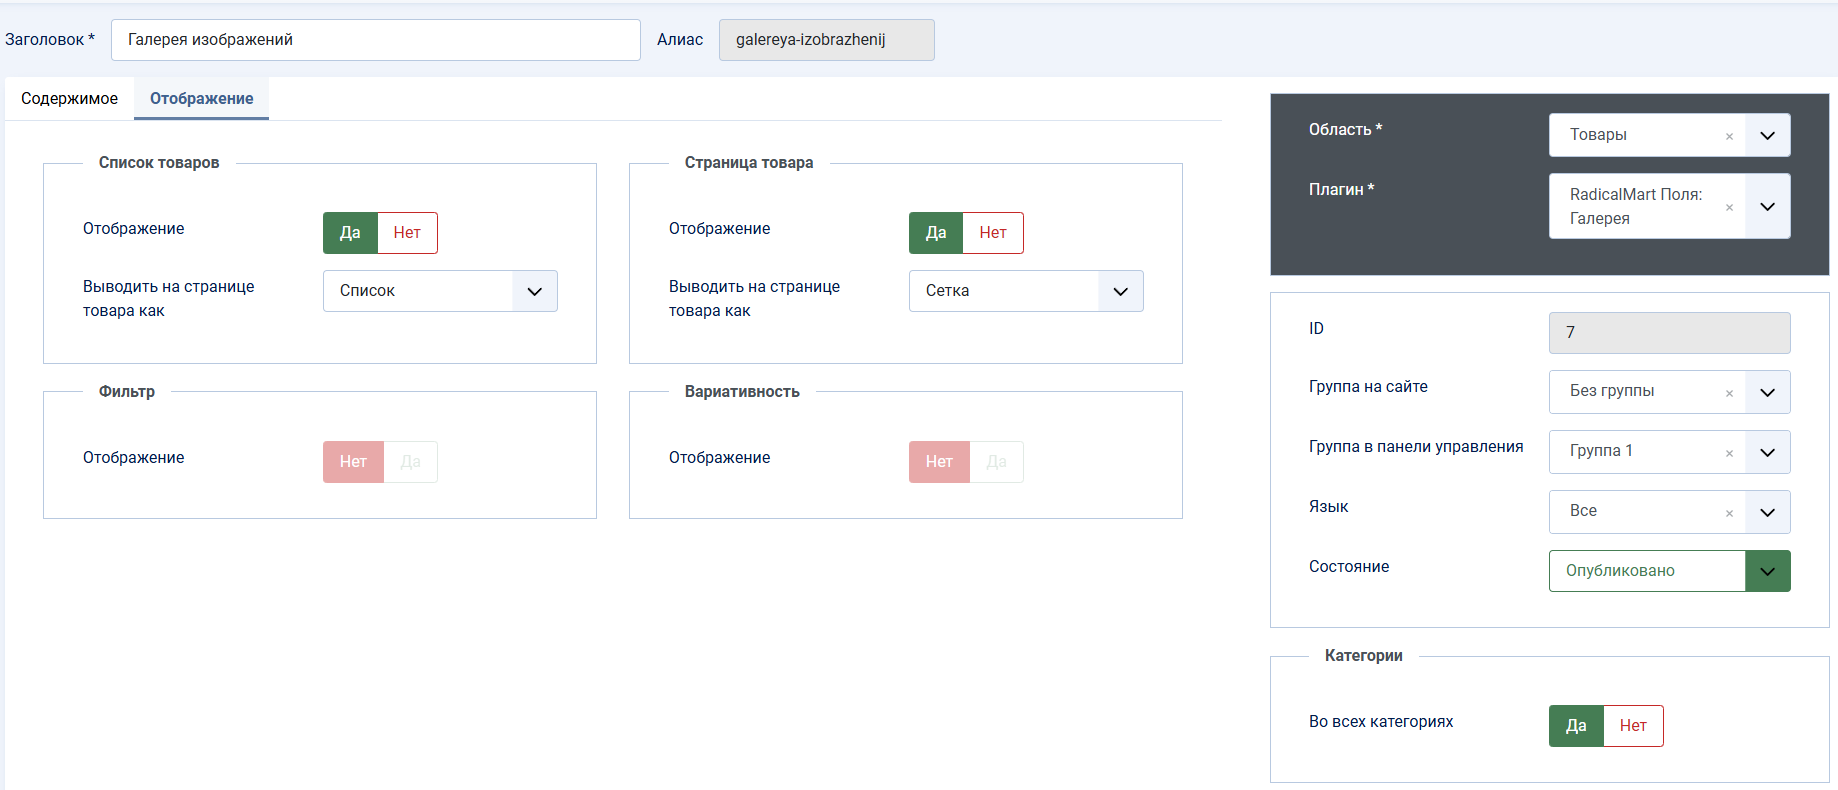The height and width of the screenshot is (790, 1838).
Task: Click the Заголовок text input field
Action: 375,40
